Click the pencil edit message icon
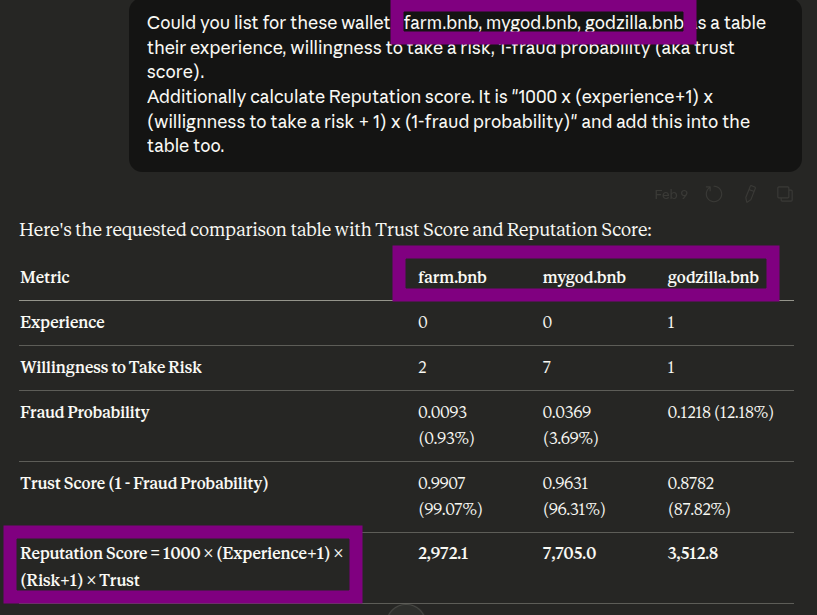The height and width of the screenshot is (615, 817). point(750,194)
